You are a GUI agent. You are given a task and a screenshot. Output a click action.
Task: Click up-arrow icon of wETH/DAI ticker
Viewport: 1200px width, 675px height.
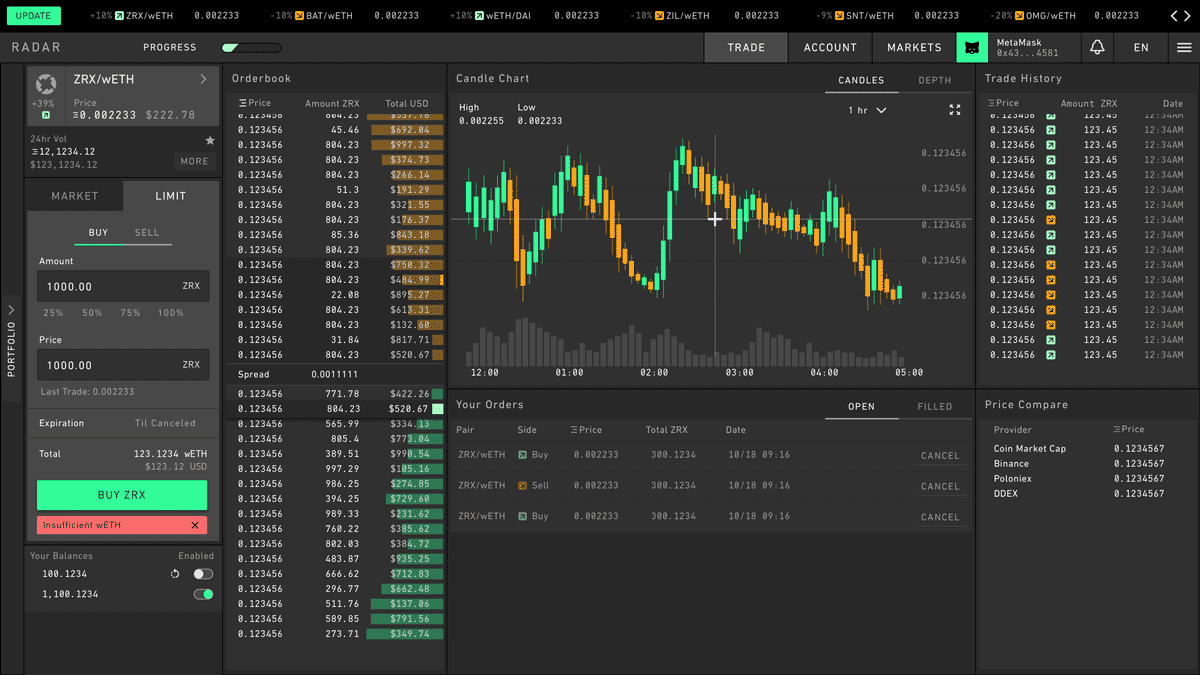pyautogui.click(x=479, y=16)
